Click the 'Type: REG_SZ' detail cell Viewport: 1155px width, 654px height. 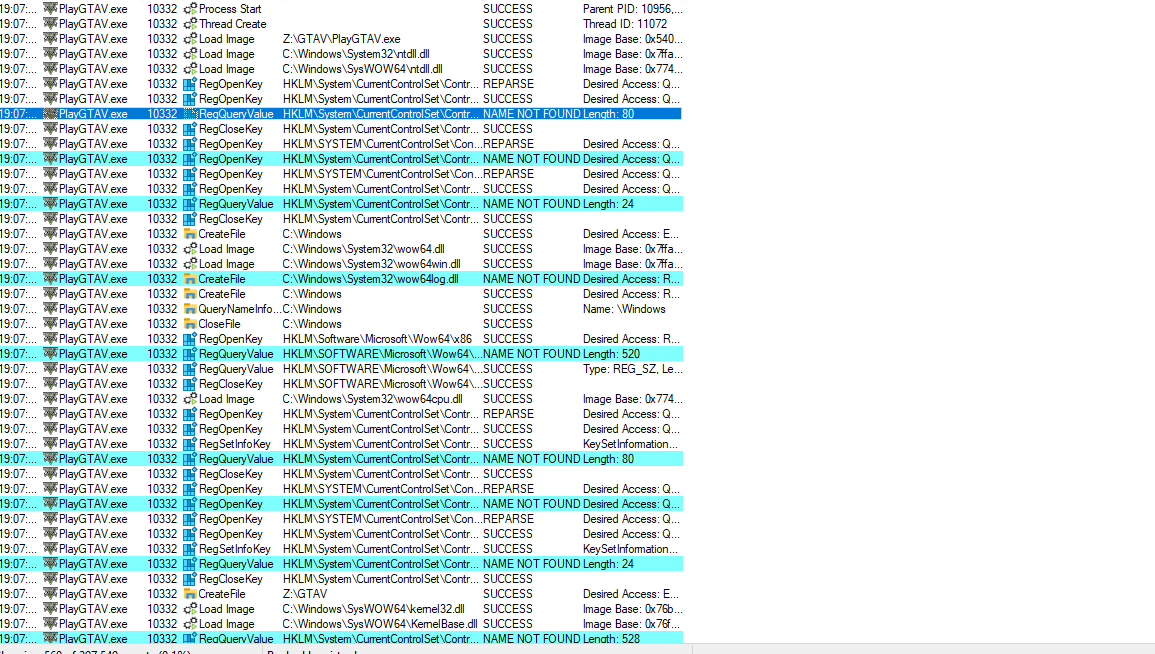[632, 369]
